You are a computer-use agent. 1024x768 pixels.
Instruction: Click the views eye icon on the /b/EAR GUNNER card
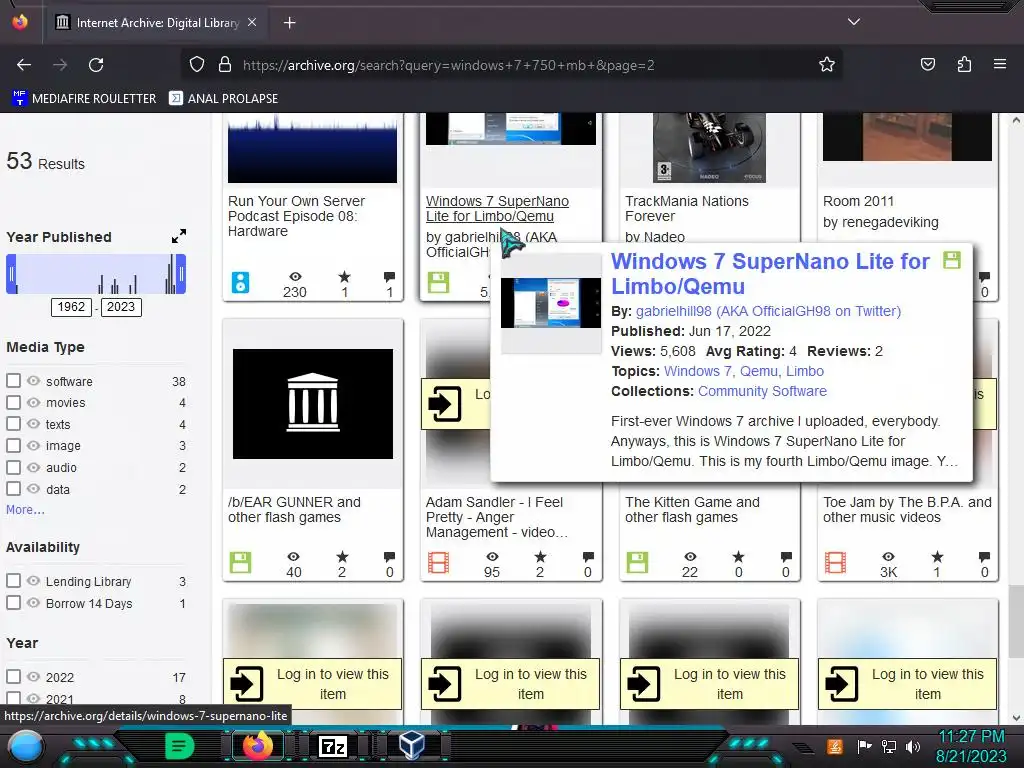click(x=294, y=556)
